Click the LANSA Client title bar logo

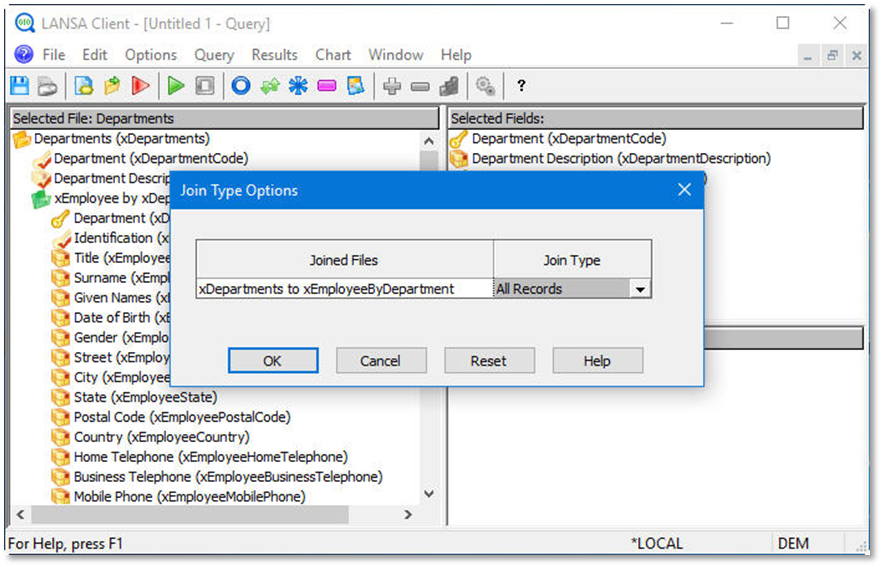coord(25,23)
